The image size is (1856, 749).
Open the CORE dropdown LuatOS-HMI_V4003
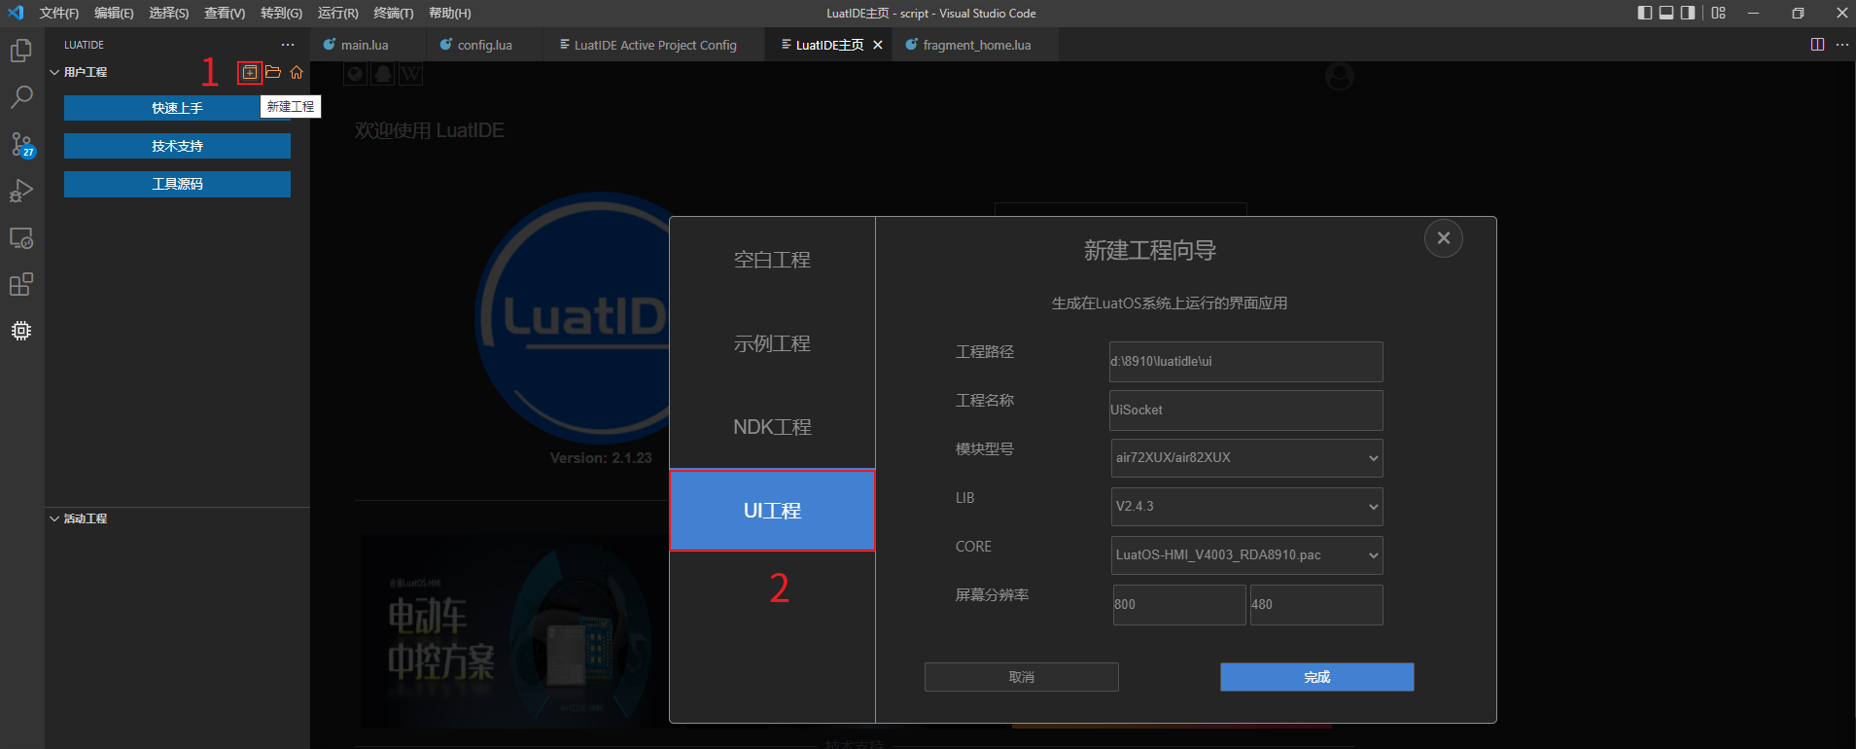pos(1246,555)
